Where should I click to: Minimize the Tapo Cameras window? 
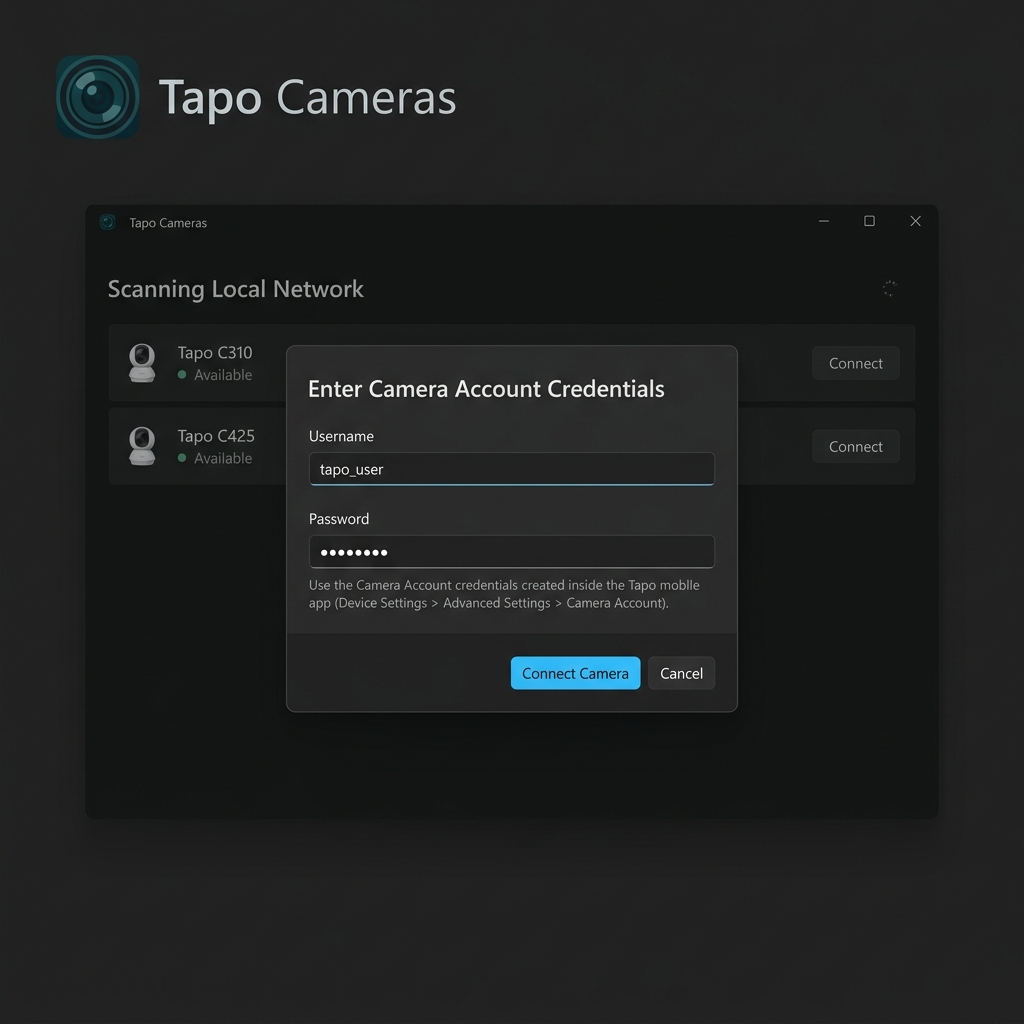[x=824, y=221]
